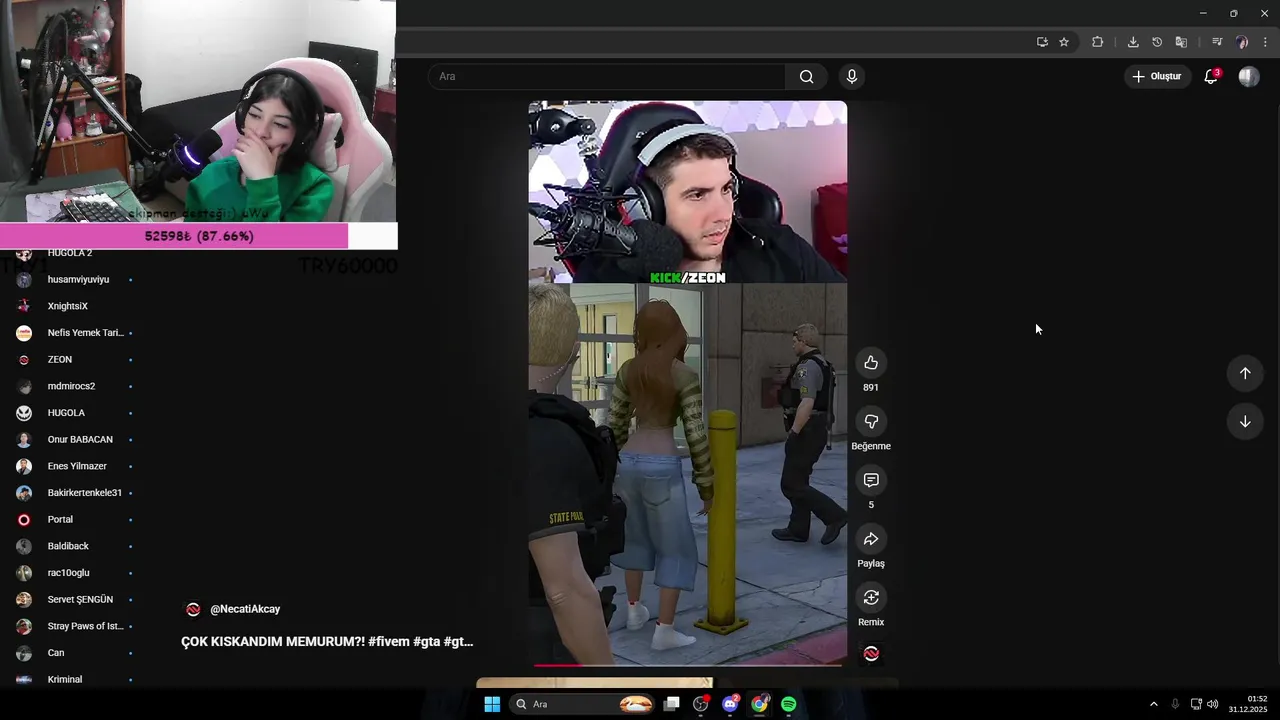Open Spotify from the taskbar
The image size is (1280, 720).
[789, 704]
